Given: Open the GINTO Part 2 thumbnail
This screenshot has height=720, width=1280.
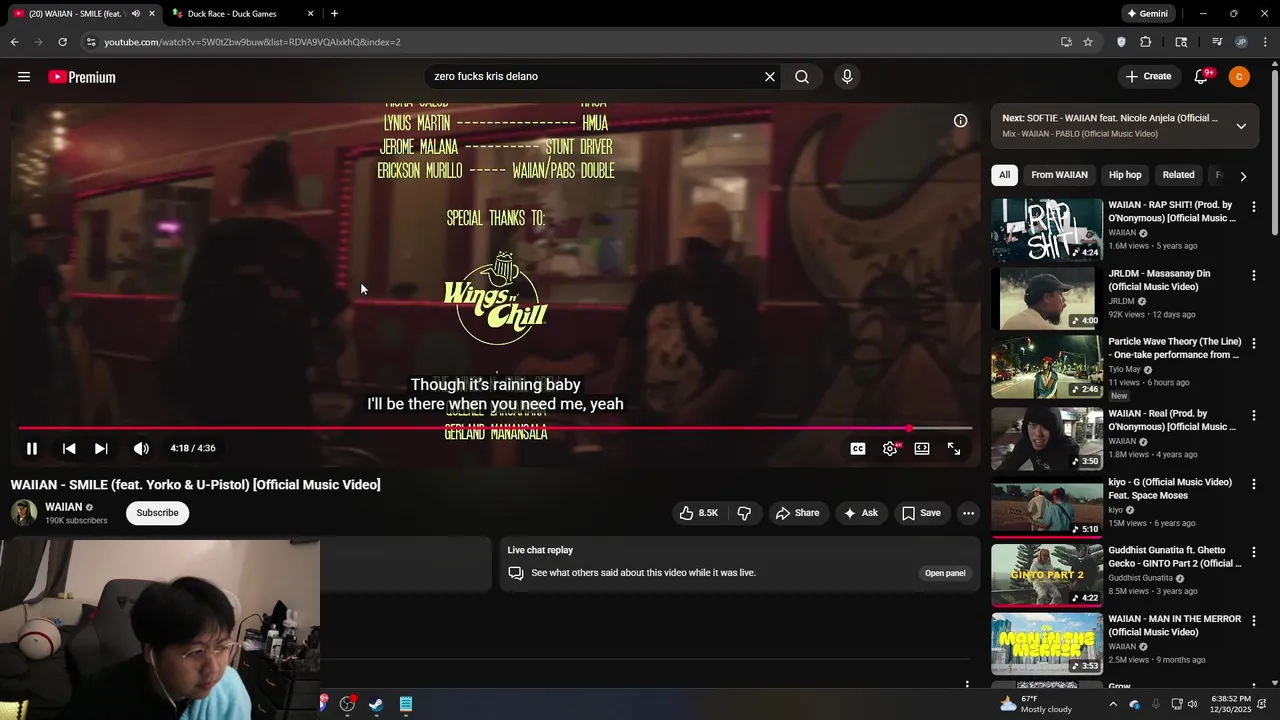Looking at the screenshot, I should (1047, 575).
